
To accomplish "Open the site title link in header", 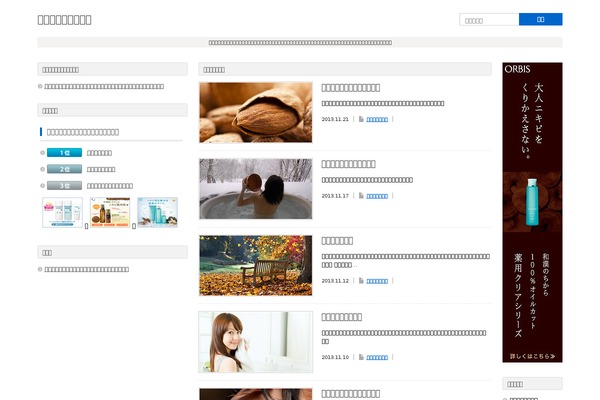I will click(64, 20).
